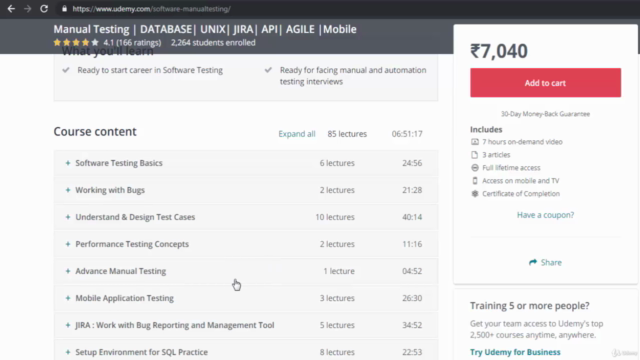640x360 pixels.
Task: Click the 26:30 duration of Mobile Application Testing
Action: (x=412, y=298)
